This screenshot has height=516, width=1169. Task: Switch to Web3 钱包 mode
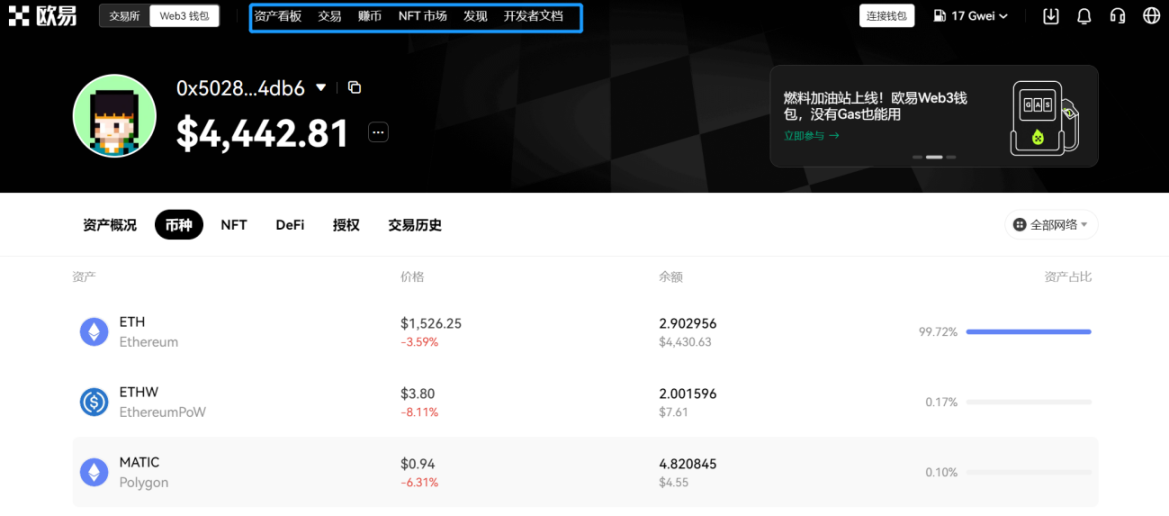point(184,16)
